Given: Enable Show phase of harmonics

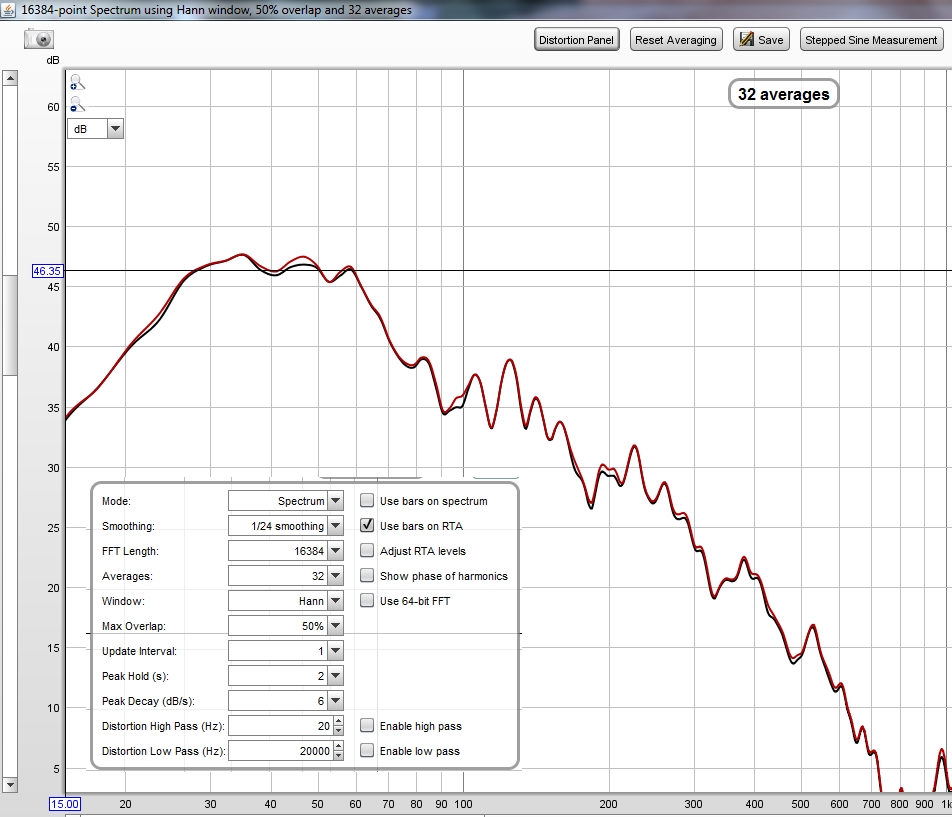Looking at the screenshot, I should click(x=367, y=575).
